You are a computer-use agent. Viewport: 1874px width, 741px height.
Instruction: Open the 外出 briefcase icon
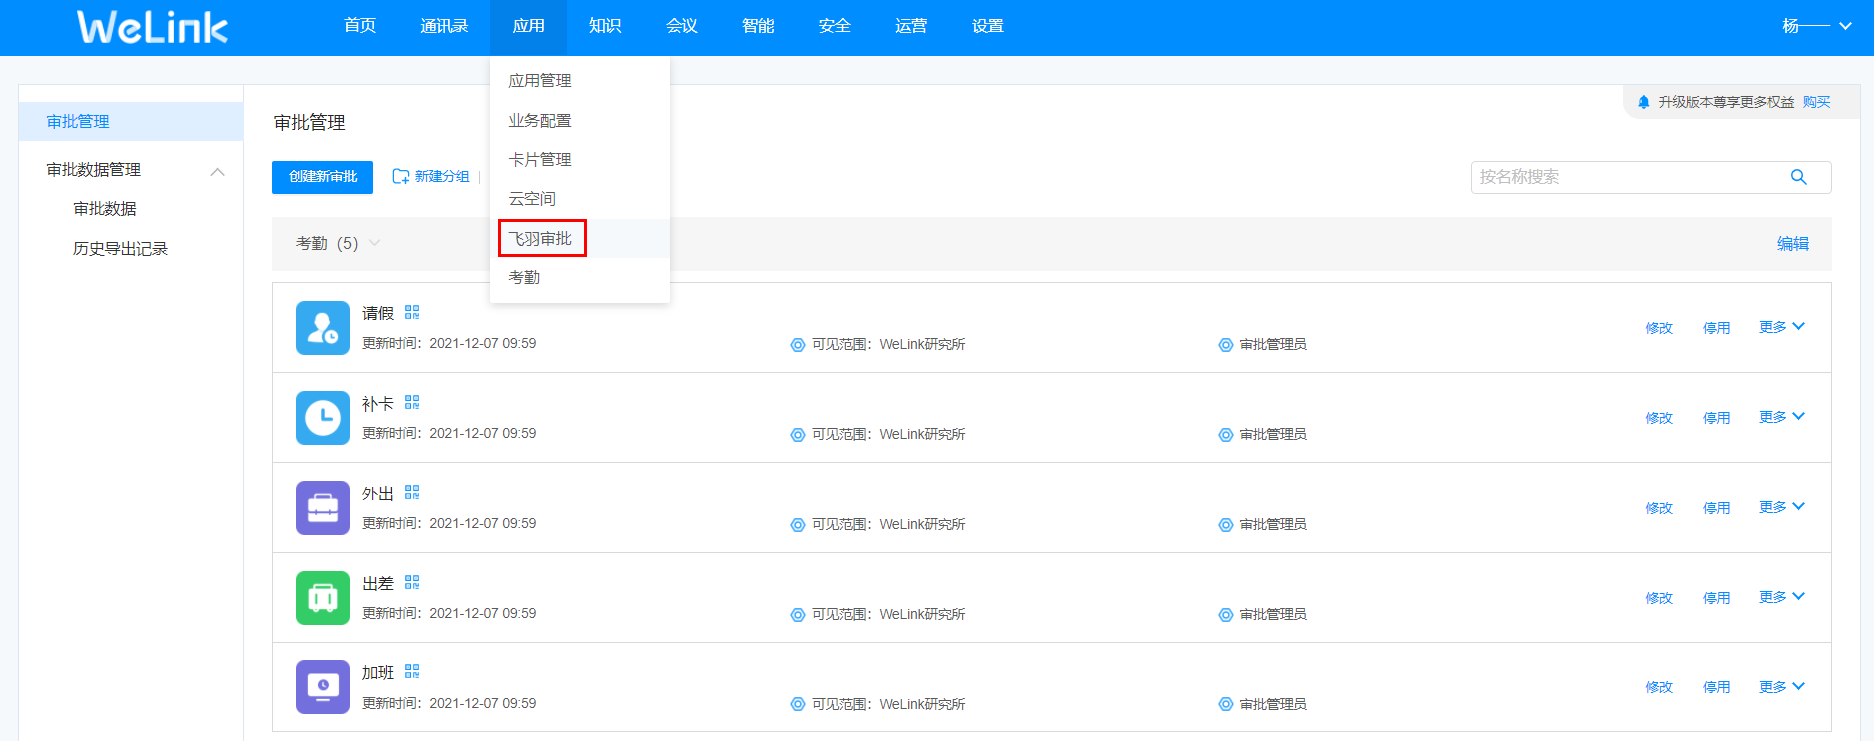pyautogui.click(x=323, y=508)
